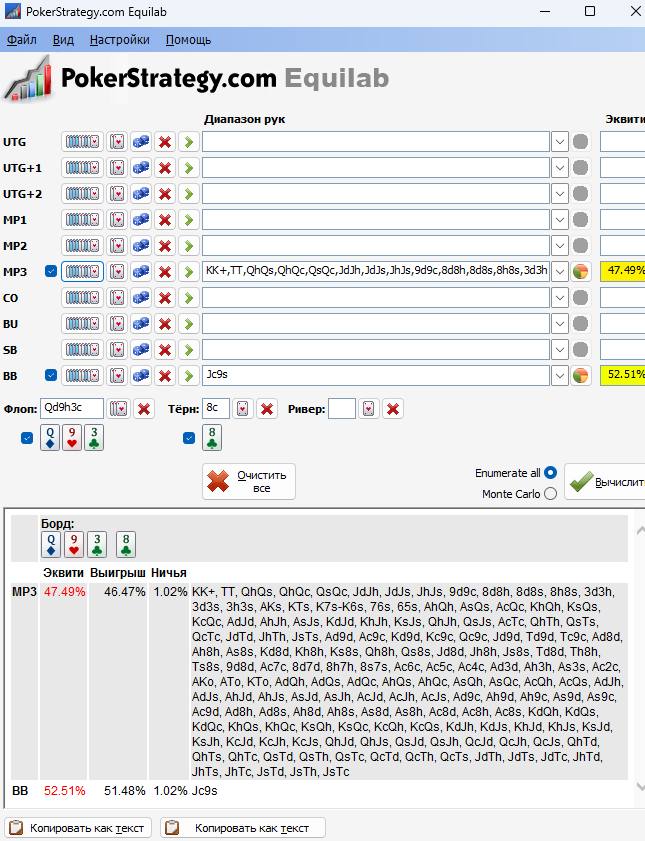Click Jc9s text in BB result row

pos(205,791)
